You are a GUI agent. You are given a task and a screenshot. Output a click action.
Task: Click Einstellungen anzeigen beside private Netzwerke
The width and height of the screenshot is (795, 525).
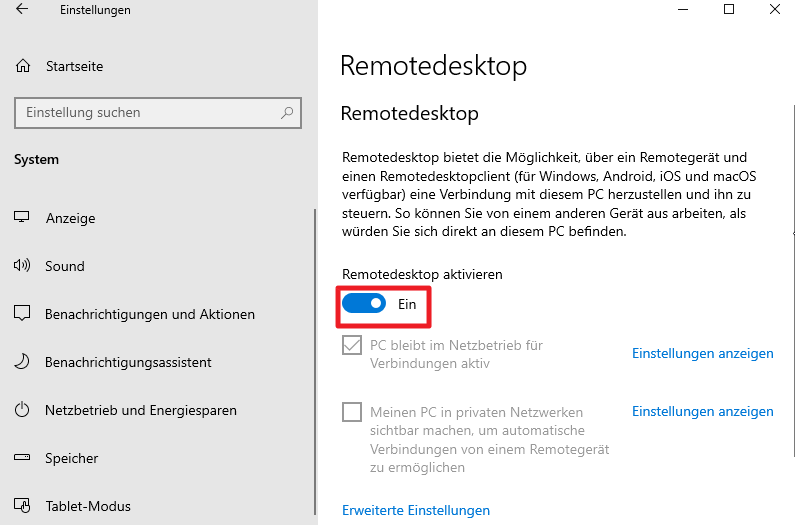702,411
